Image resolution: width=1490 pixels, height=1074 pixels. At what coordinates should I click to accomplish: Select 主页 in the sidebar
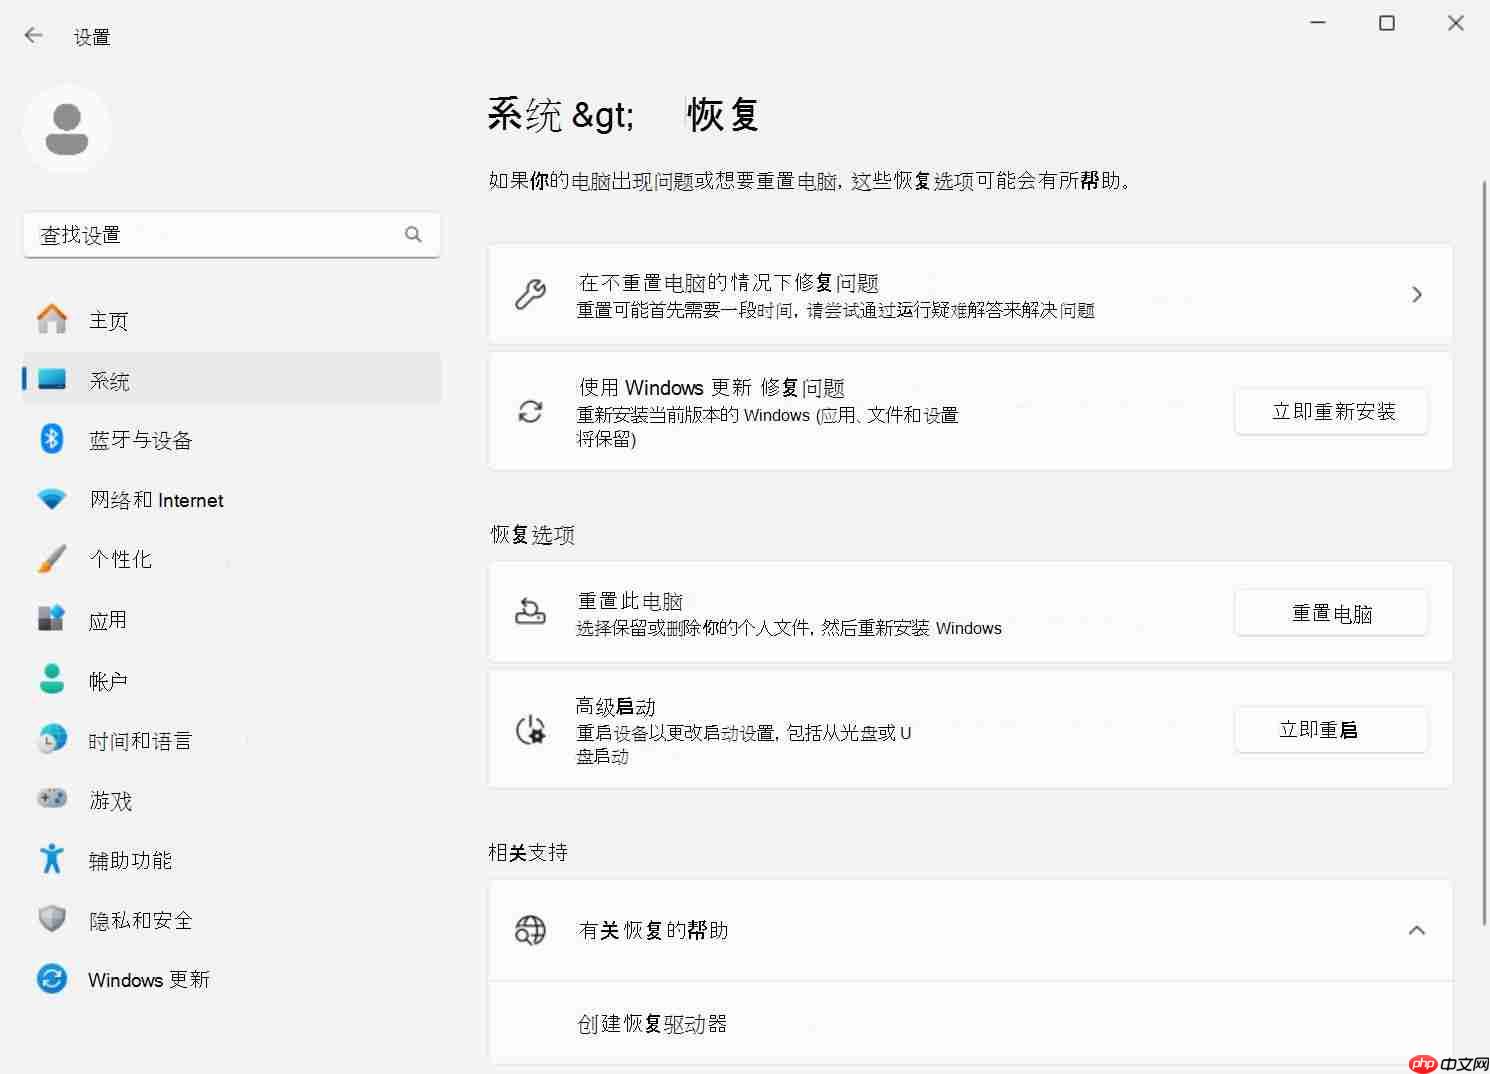click(108, 320)
